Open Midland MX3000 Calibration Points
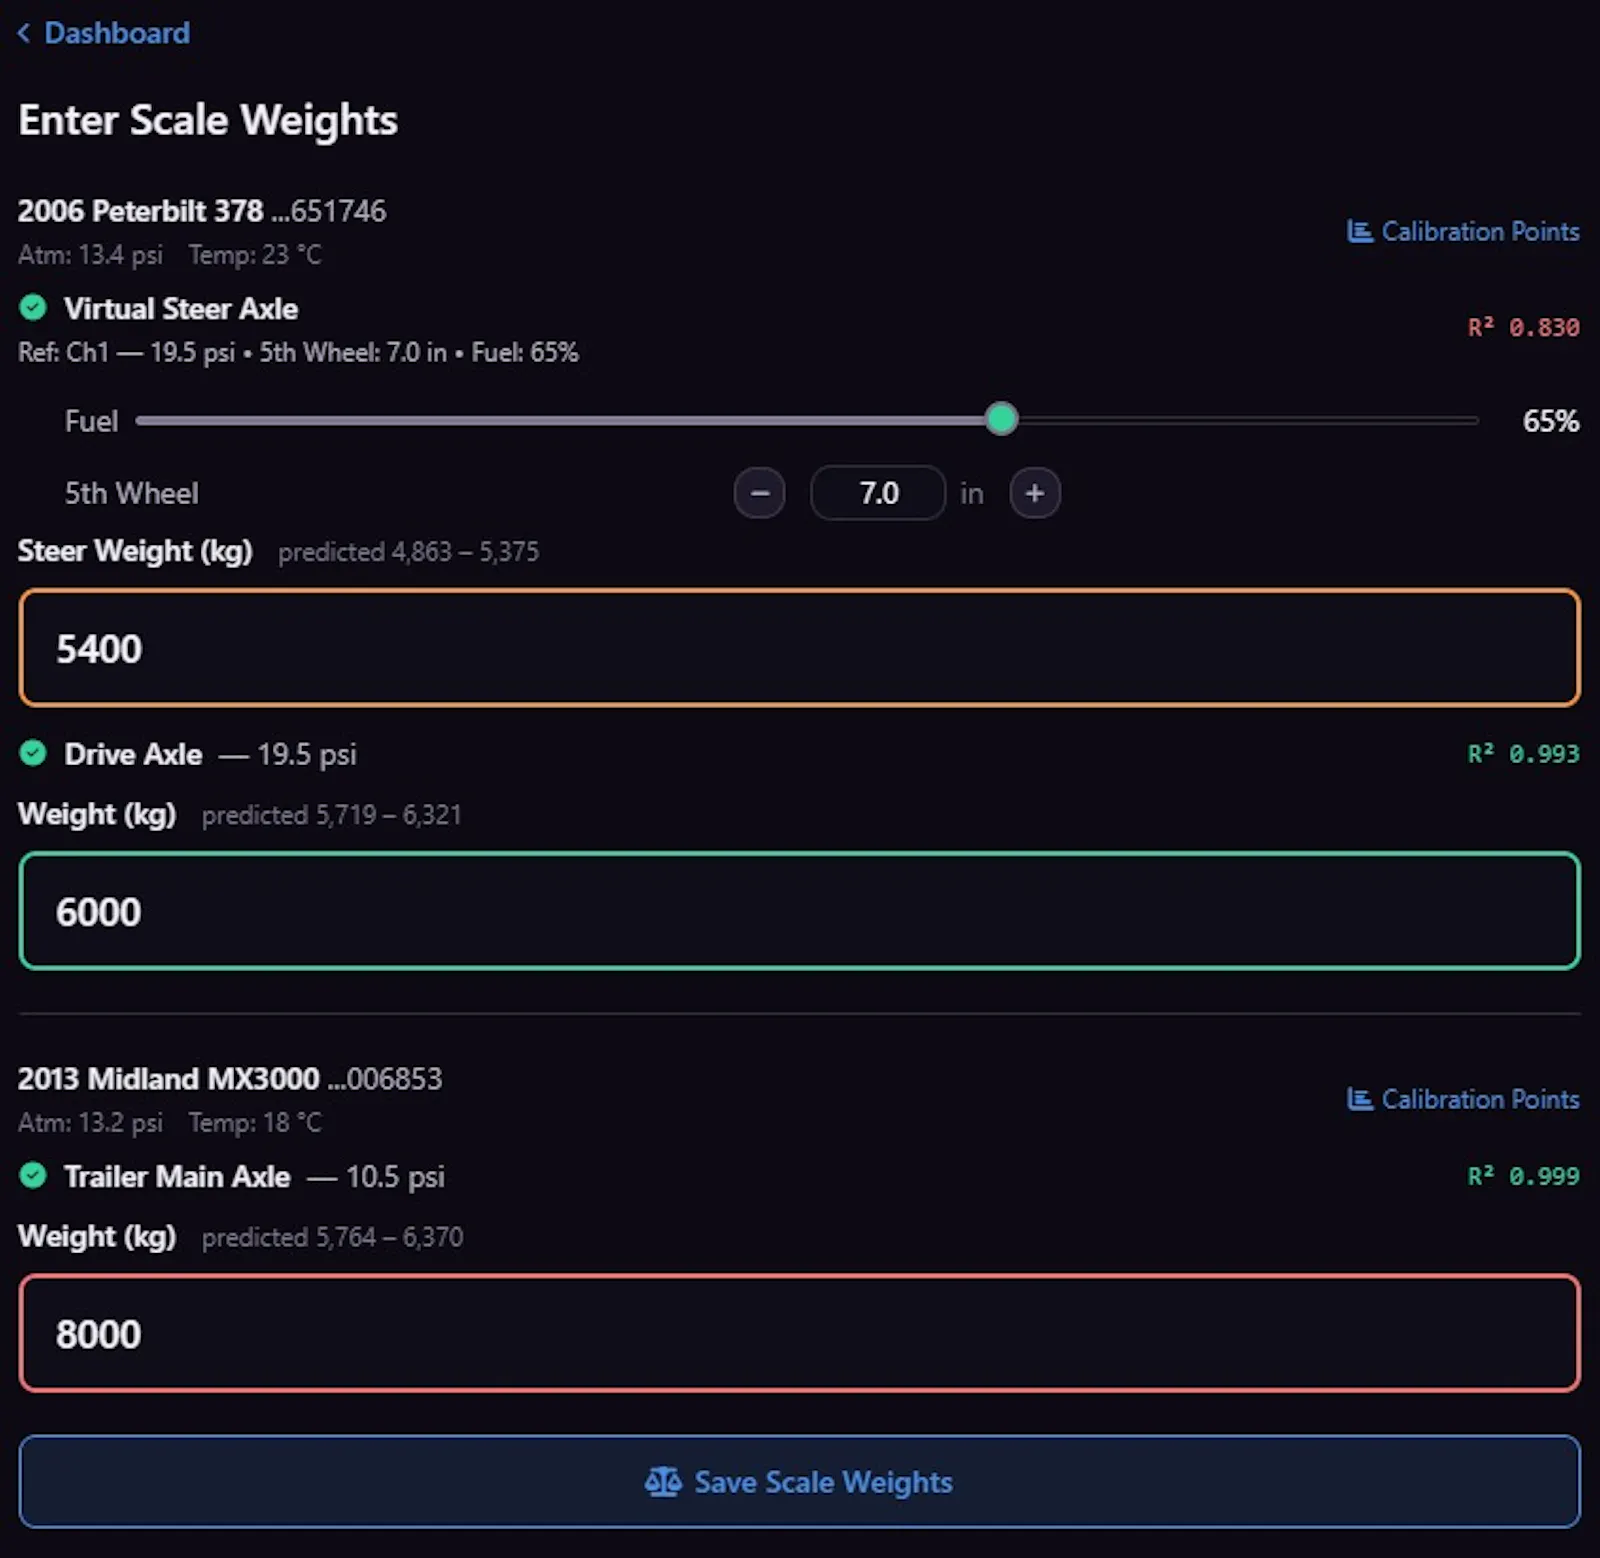Screen dimensions: 1600x1558 pos(1463,1099)
